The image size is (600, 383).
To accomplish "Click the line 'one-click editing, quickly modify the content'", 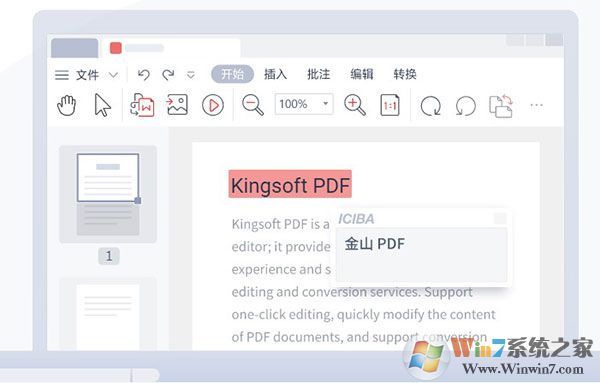I will (x=364, y=315).
